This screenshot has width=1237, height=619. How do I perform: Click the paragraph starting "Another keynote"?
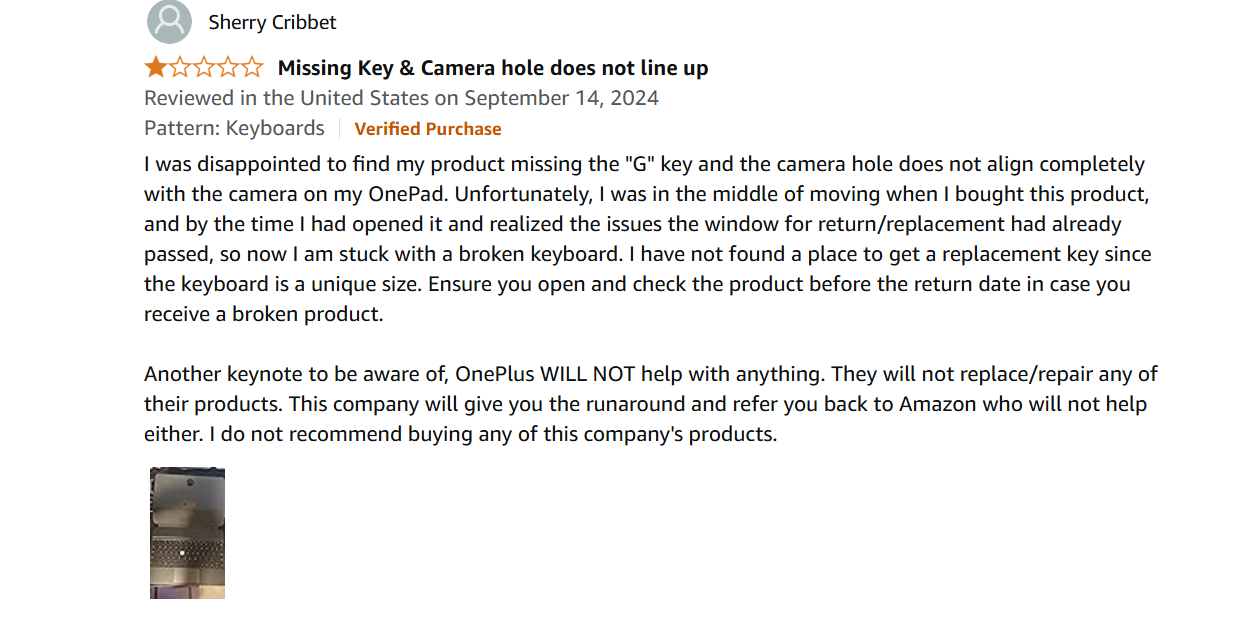650,404
